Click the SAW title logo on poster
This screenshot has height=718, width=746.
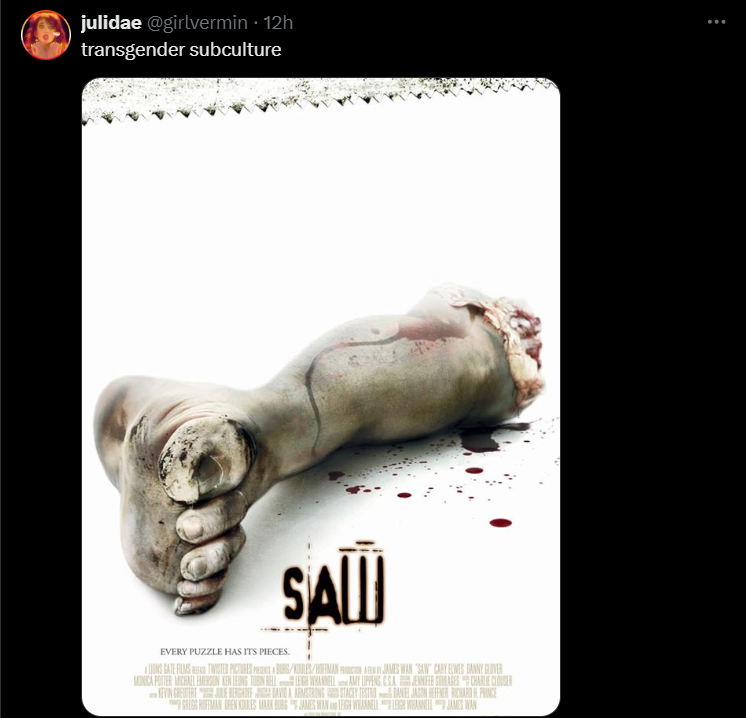[334, 583]
